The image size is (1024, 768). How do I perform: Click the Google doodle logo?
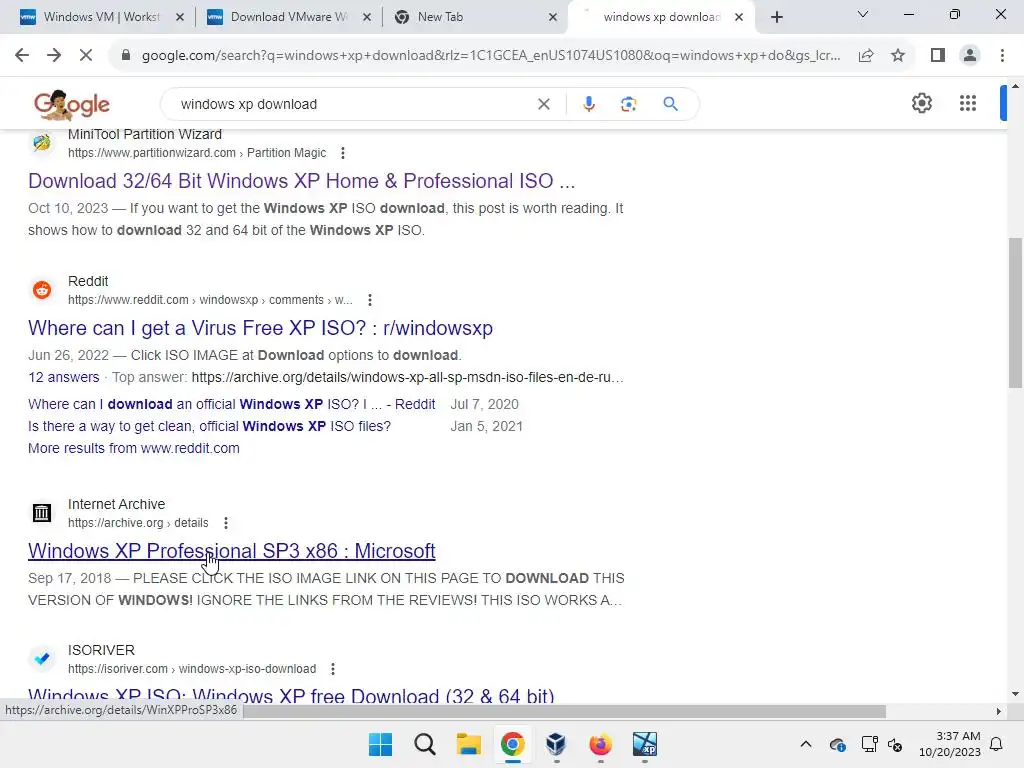(71, 104)
